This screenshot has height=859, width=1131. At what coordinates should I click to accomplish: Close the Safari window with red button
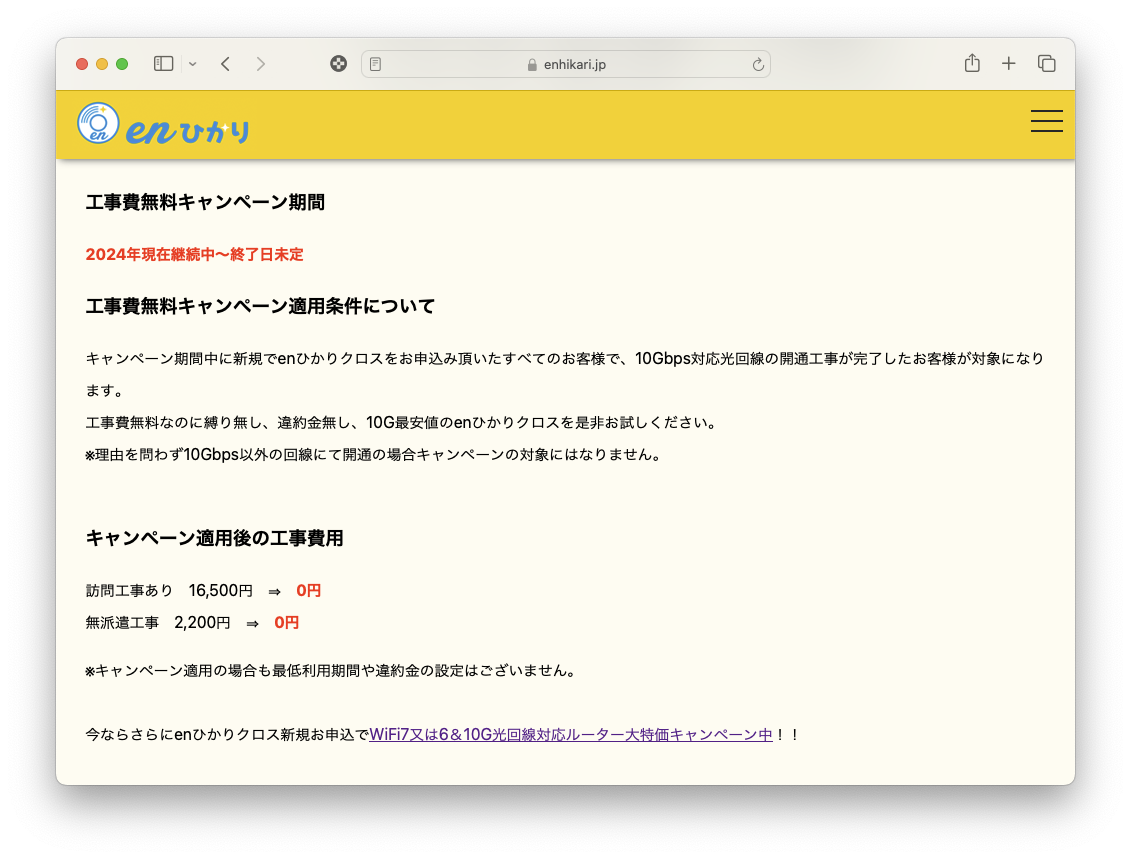[82, 64]
